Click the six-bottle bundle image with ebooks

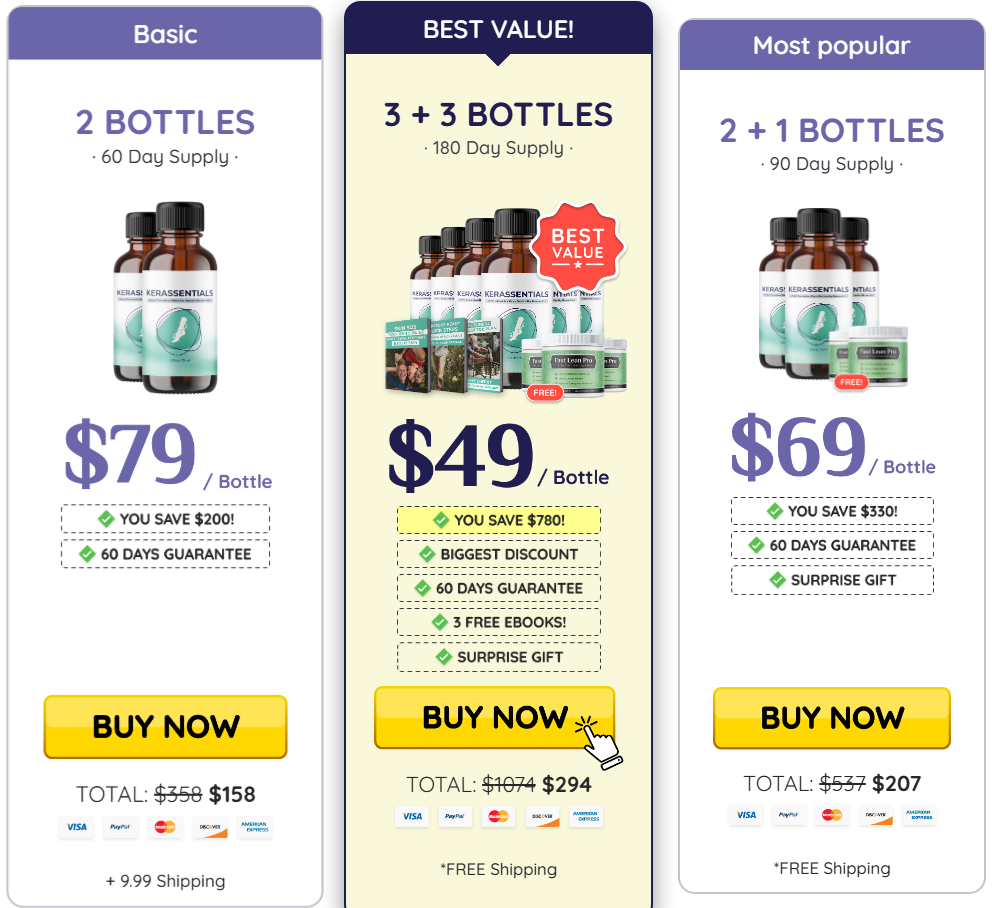(x=506, y=302)
